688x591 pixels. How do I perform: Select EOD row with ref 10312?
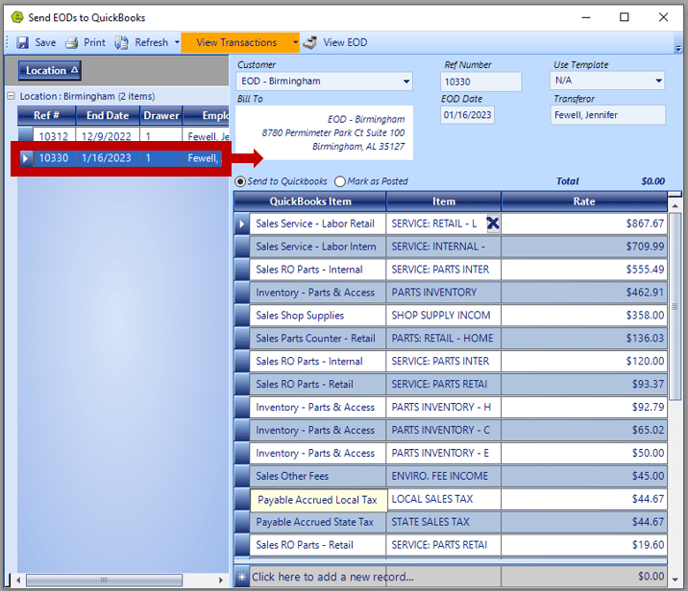124,136
